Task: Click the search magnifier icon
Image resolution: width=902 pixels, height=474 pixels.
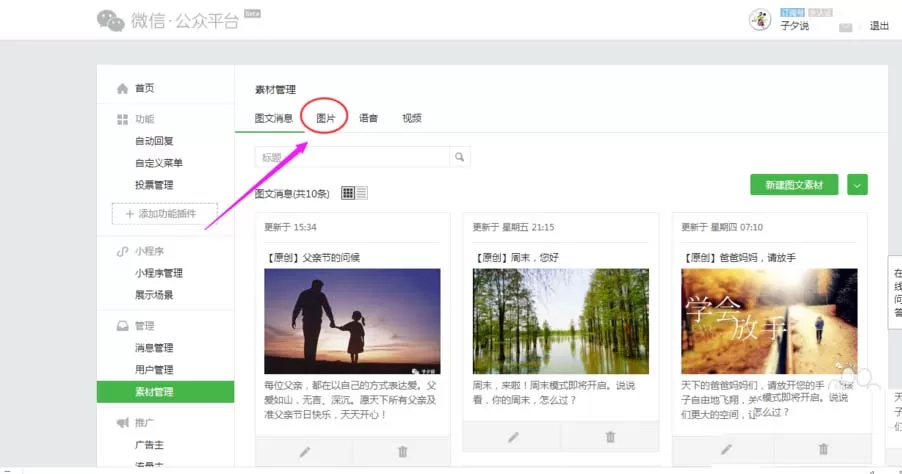Action: click(x=459, y=157)
